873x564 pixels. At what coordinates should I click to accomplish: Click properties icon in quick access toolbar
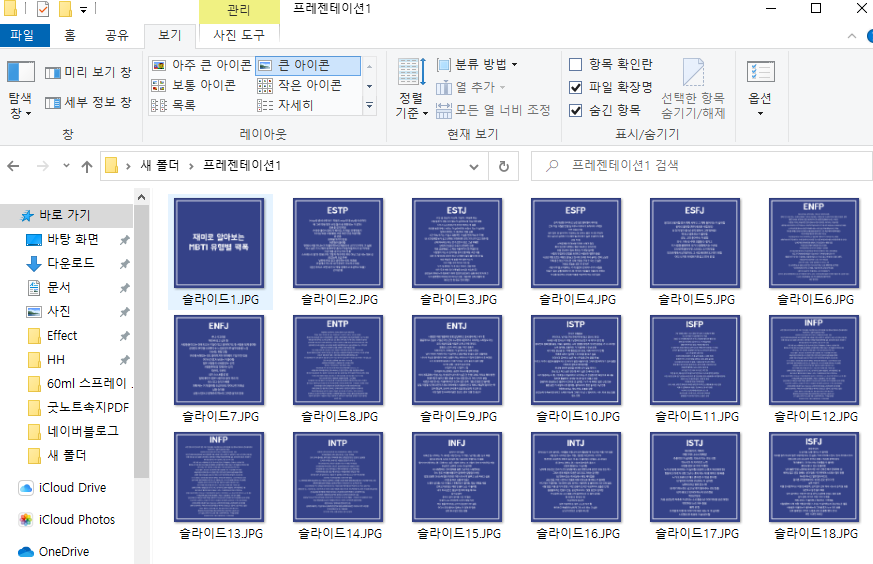(x=43, y=9)
